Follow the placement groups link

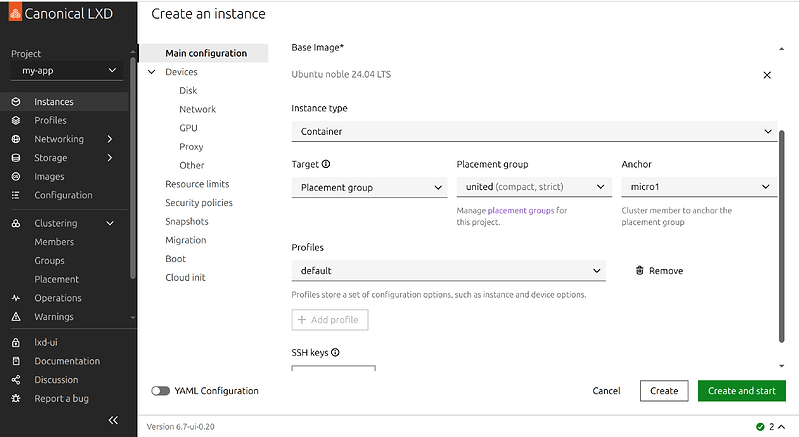pos(520,211)
